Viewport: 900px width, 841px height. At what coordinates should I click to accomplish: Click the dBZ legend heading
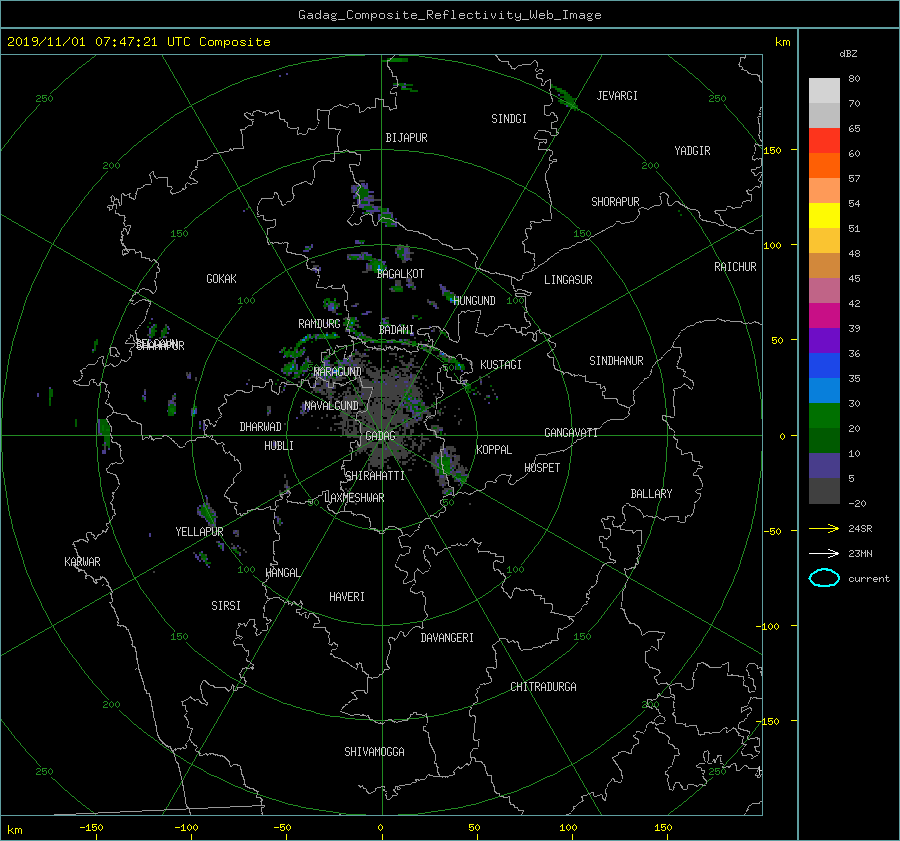(x=848, y=54)
